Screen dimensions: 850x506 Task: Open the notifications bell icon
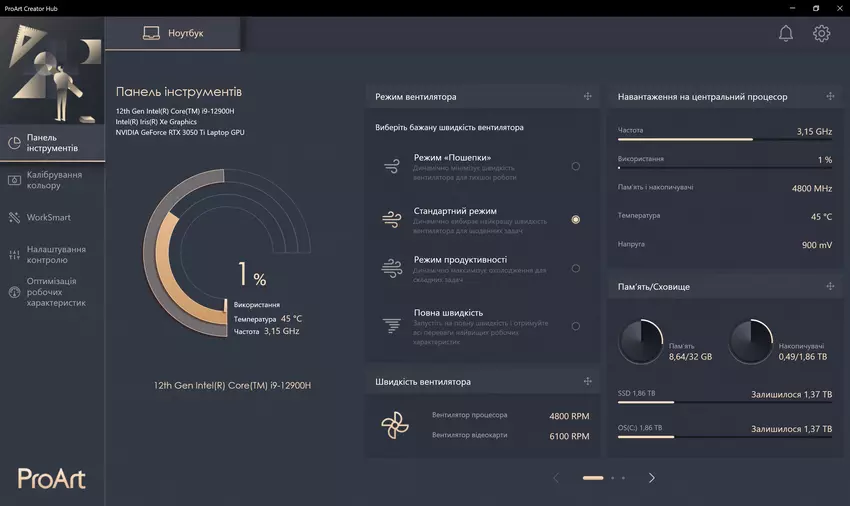coord(786,33)
